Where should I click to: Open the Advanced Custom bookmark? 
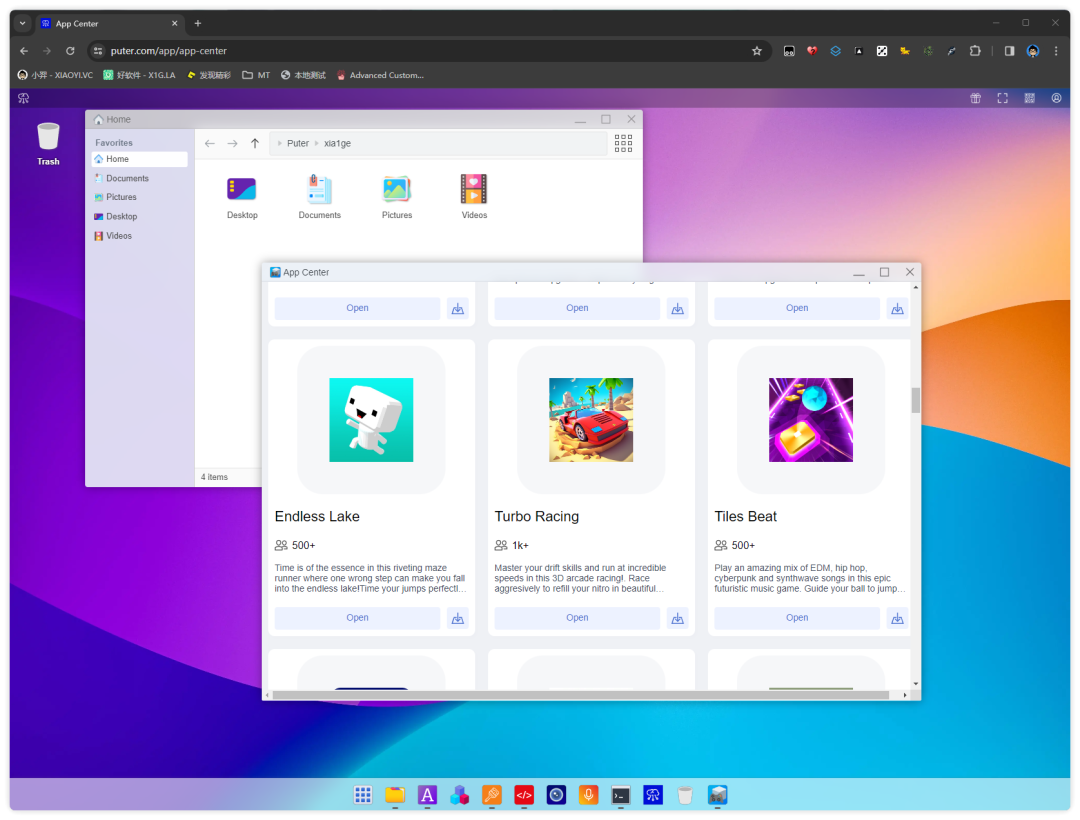(380, 75)
